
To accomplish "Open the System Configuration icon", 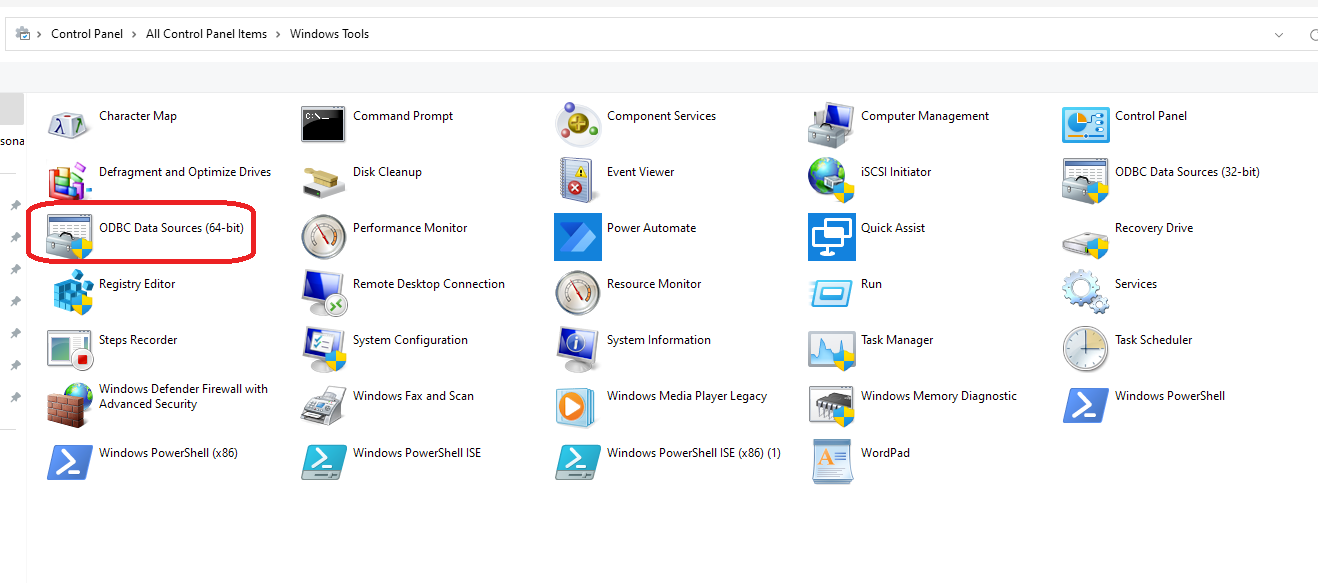I will [324, 349].
